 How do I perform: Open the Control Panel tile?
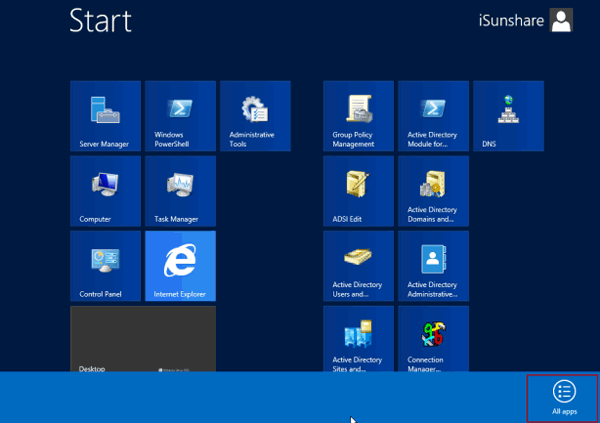point(106,266)
